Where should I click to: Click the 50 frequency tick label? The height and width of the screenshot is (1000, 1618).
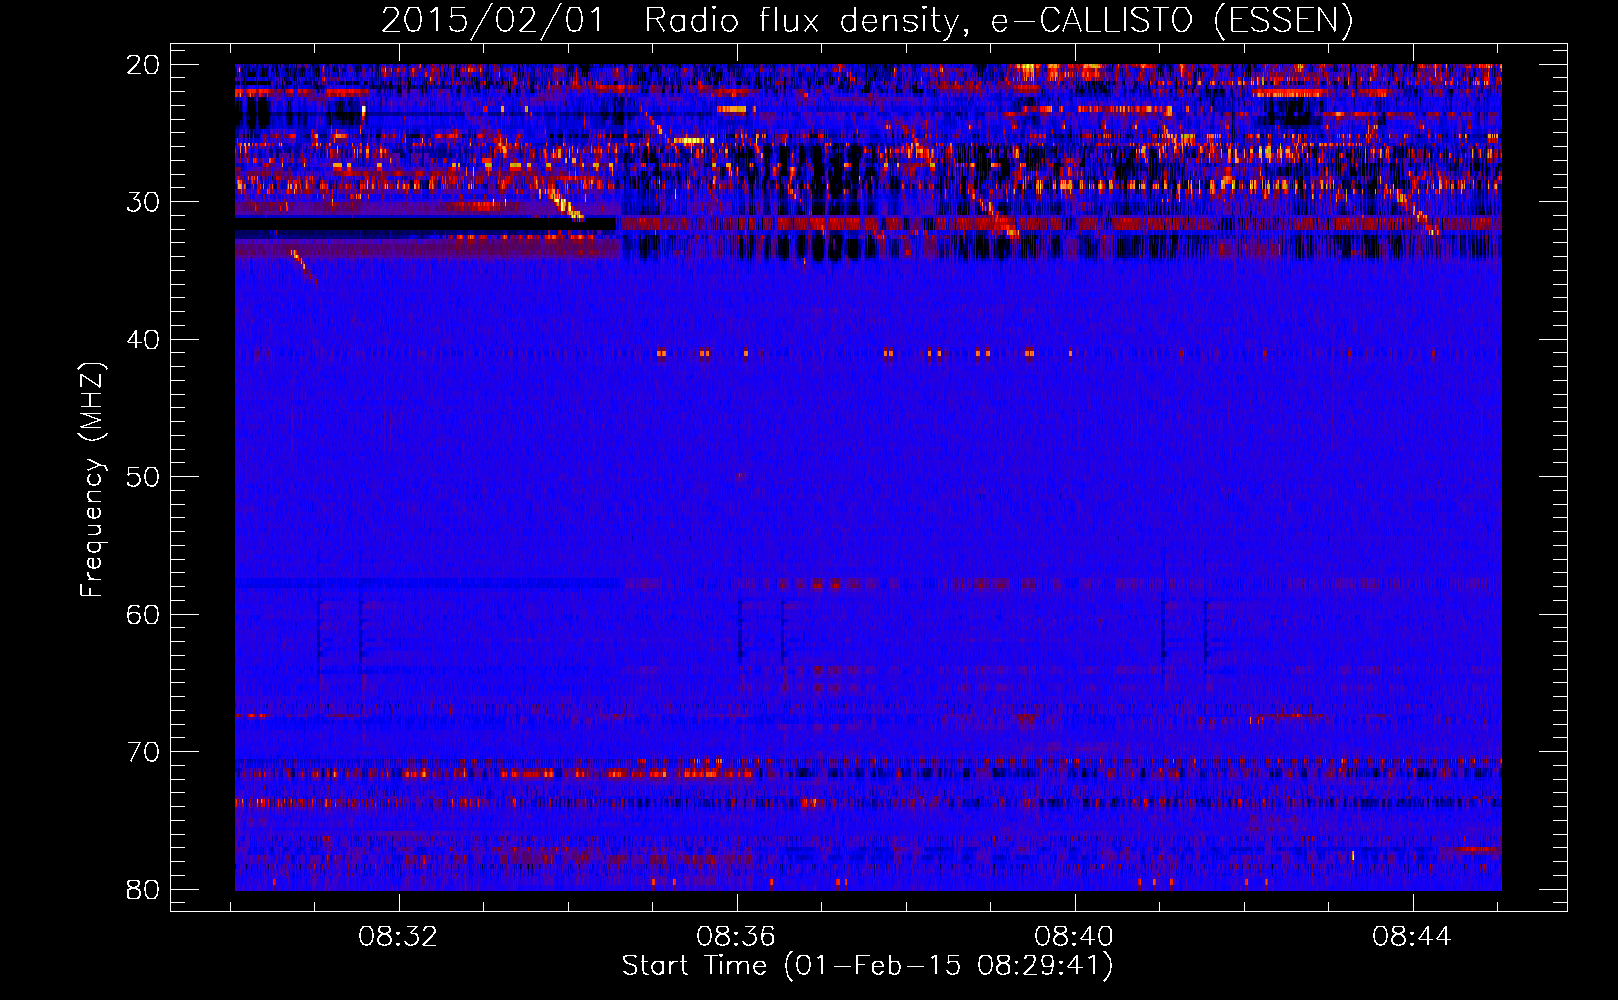(143, 477)
